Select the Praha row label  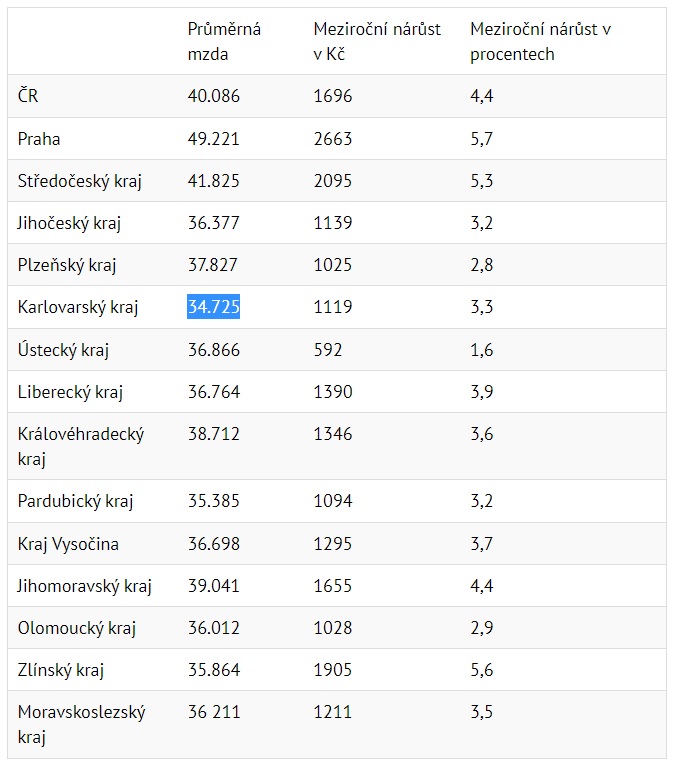point(39,139)
